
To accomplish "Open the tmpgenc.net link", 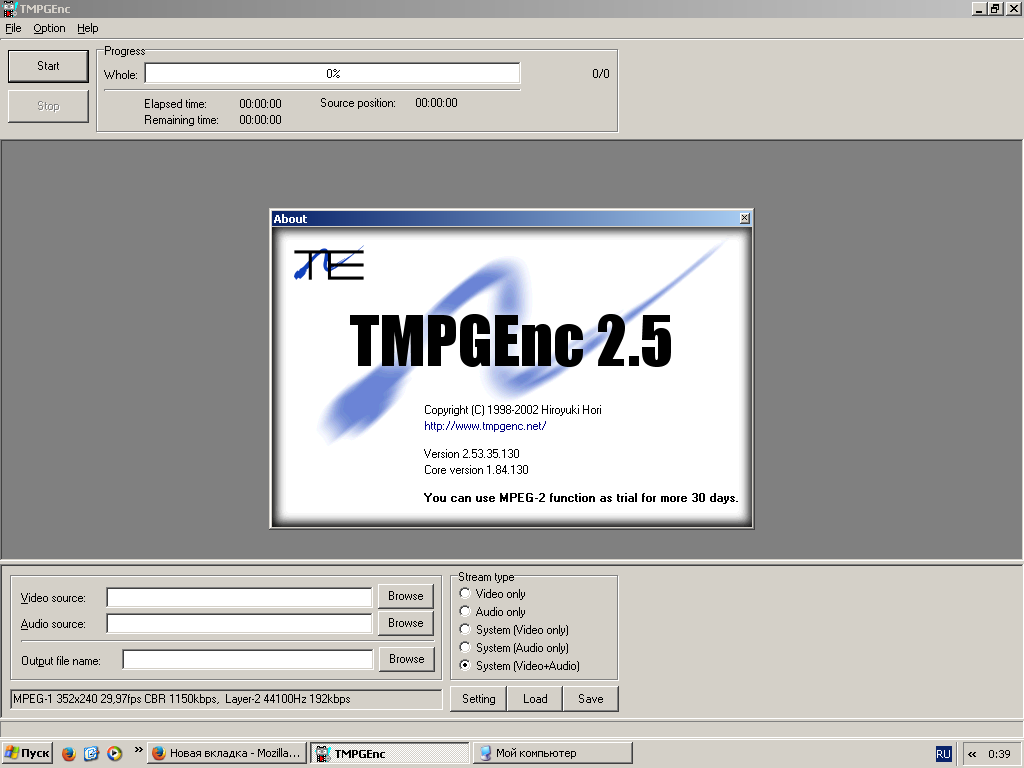I will [x=485, y=426].
